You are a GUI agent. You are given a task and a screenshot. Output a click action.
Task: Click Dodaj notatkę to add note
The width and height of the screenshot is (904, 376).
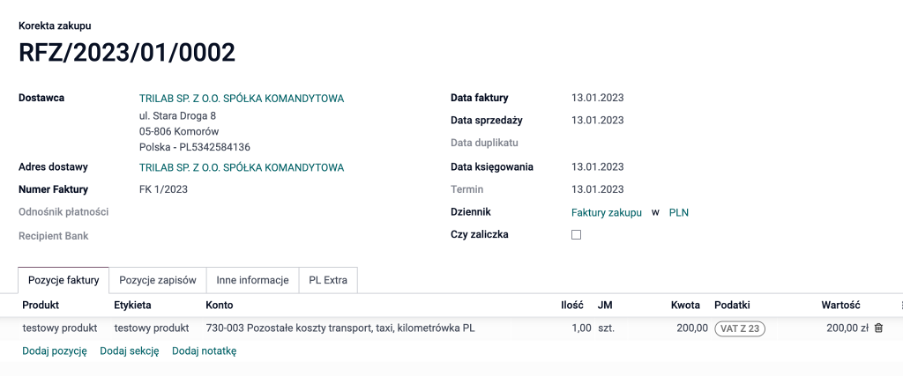[x=204, y=351]
